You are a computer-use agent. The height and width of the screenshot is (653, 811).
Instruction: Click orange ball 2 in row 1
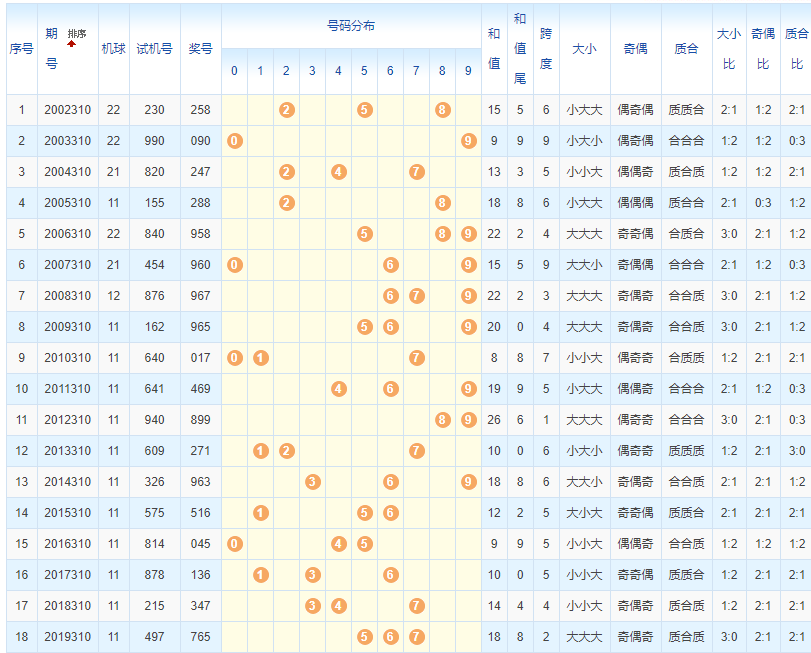[287, 110]
